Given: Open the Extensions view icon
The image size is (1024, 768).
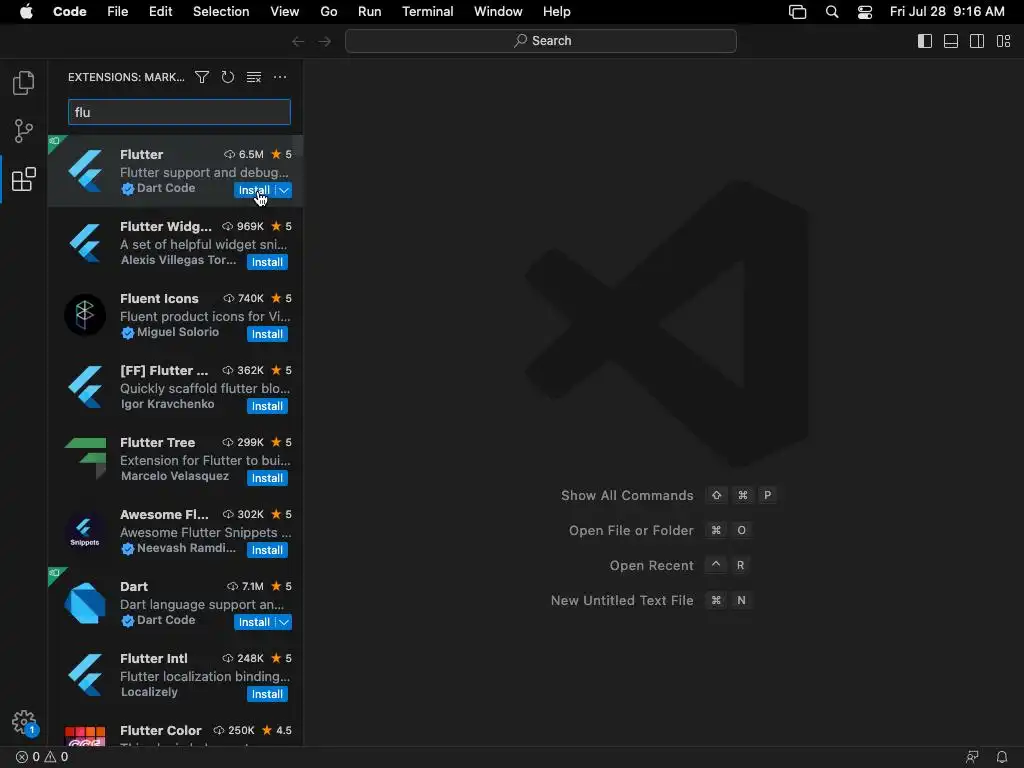Looking at the screenshot, I should (24, 179).
